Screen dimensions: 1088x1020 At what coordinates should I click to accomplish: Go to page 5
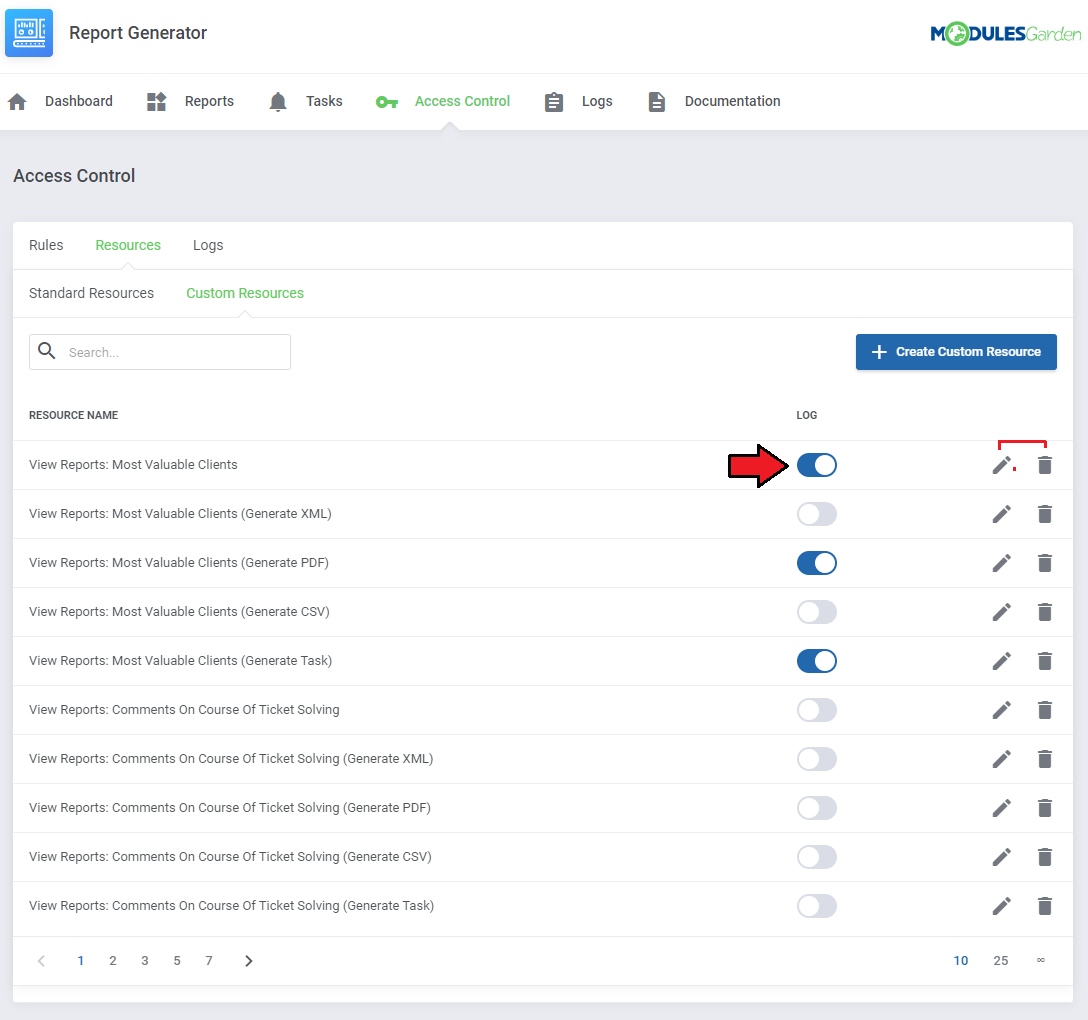177,961
